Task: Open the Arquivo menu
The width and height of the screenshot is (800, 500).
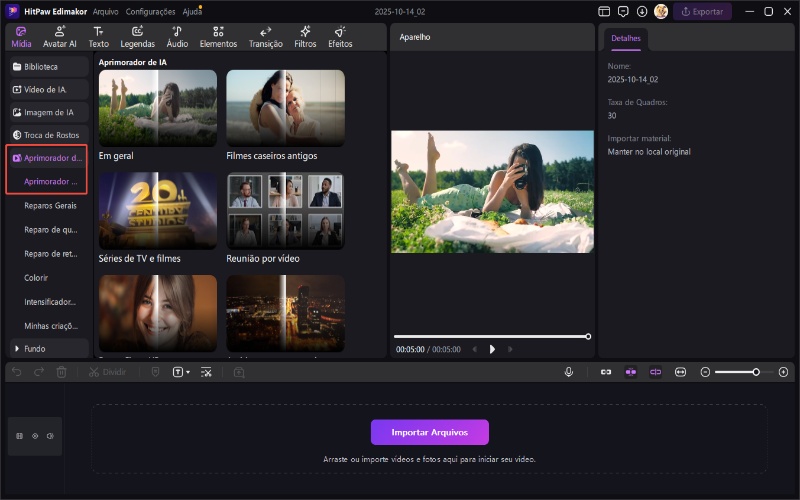Action: (104, 12)
